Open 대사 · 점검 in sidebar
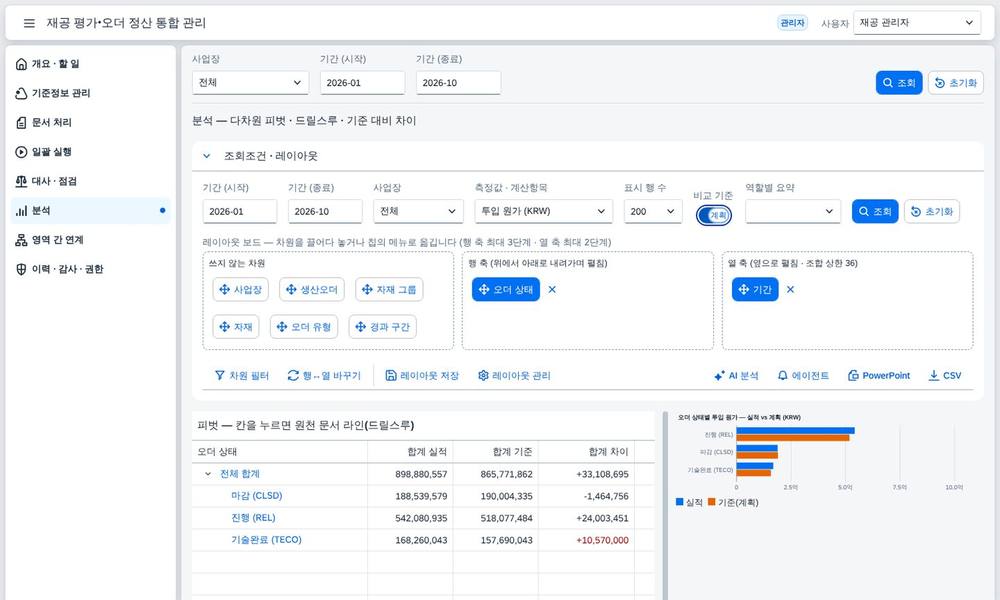The height and width of the screenshot is (600, 1000). [91, 181]
